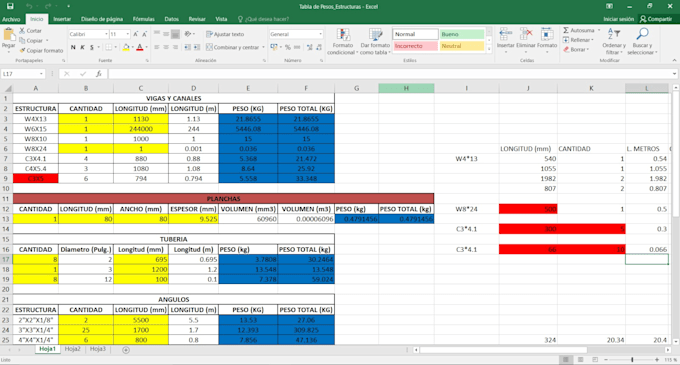
Task: Adjust the zoom slider
Action: pyautogui.click(x=632, y=359)
